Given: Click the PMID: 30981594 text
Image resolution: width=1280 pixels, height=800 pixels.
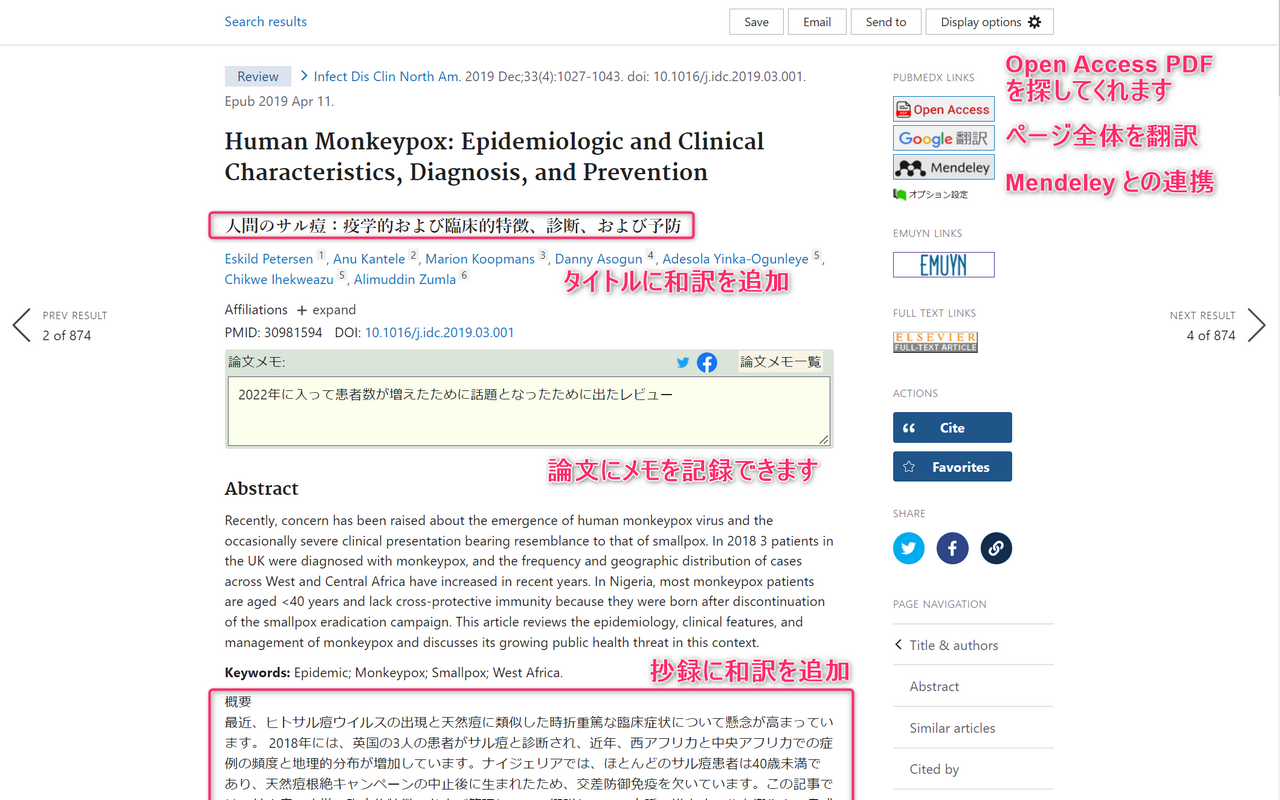Looking at the screenshot, I should click(273, 333).
